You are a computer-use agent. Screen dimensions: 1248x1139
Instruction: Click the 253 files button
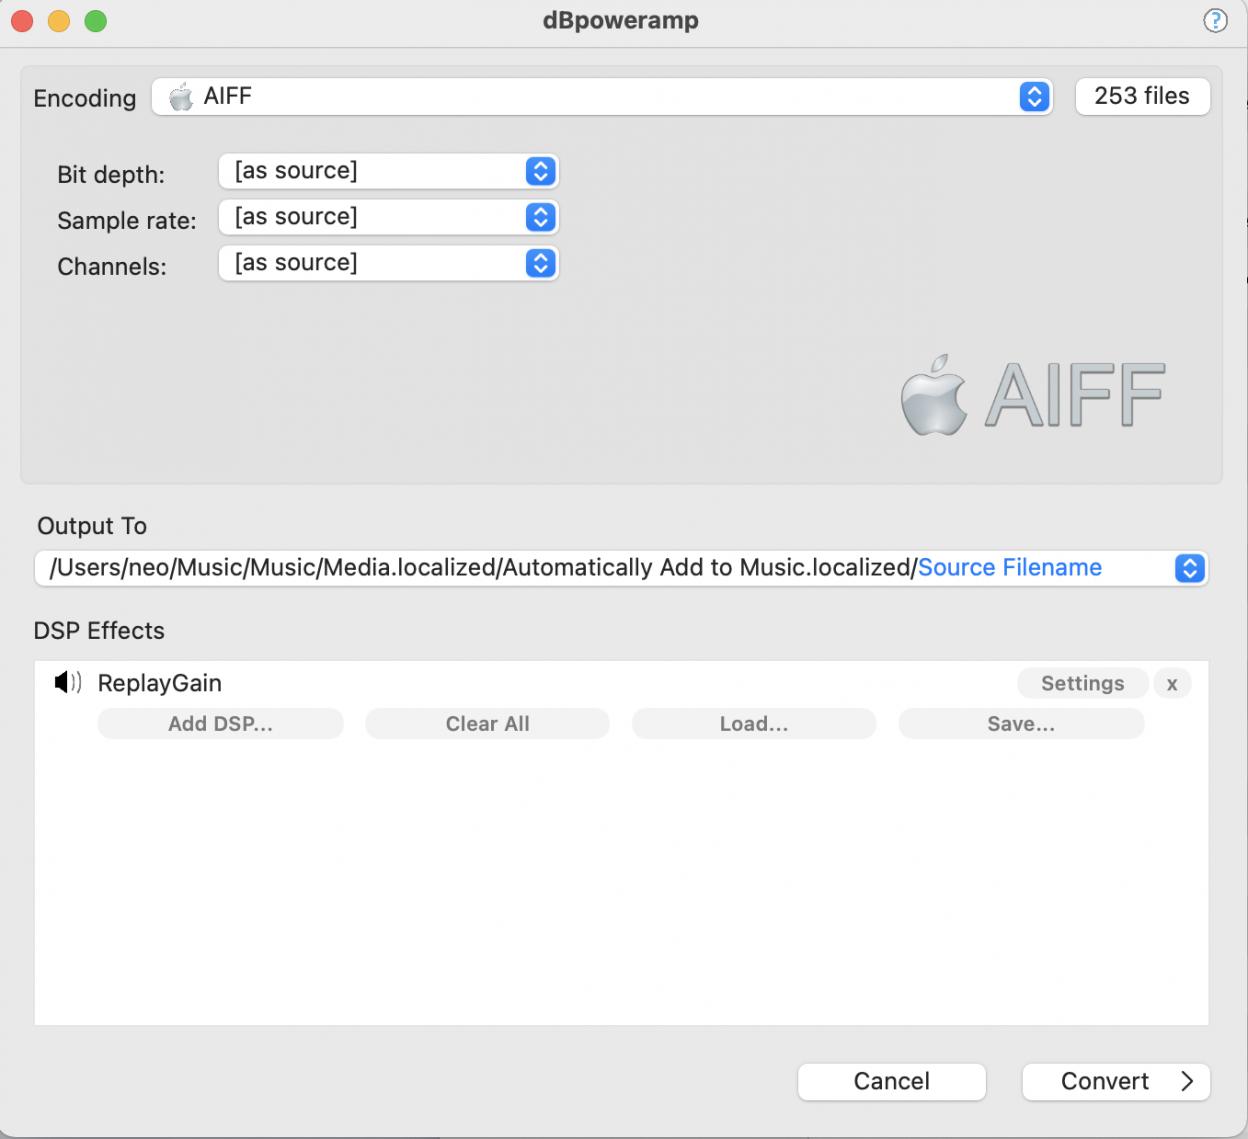point(1141,97)
